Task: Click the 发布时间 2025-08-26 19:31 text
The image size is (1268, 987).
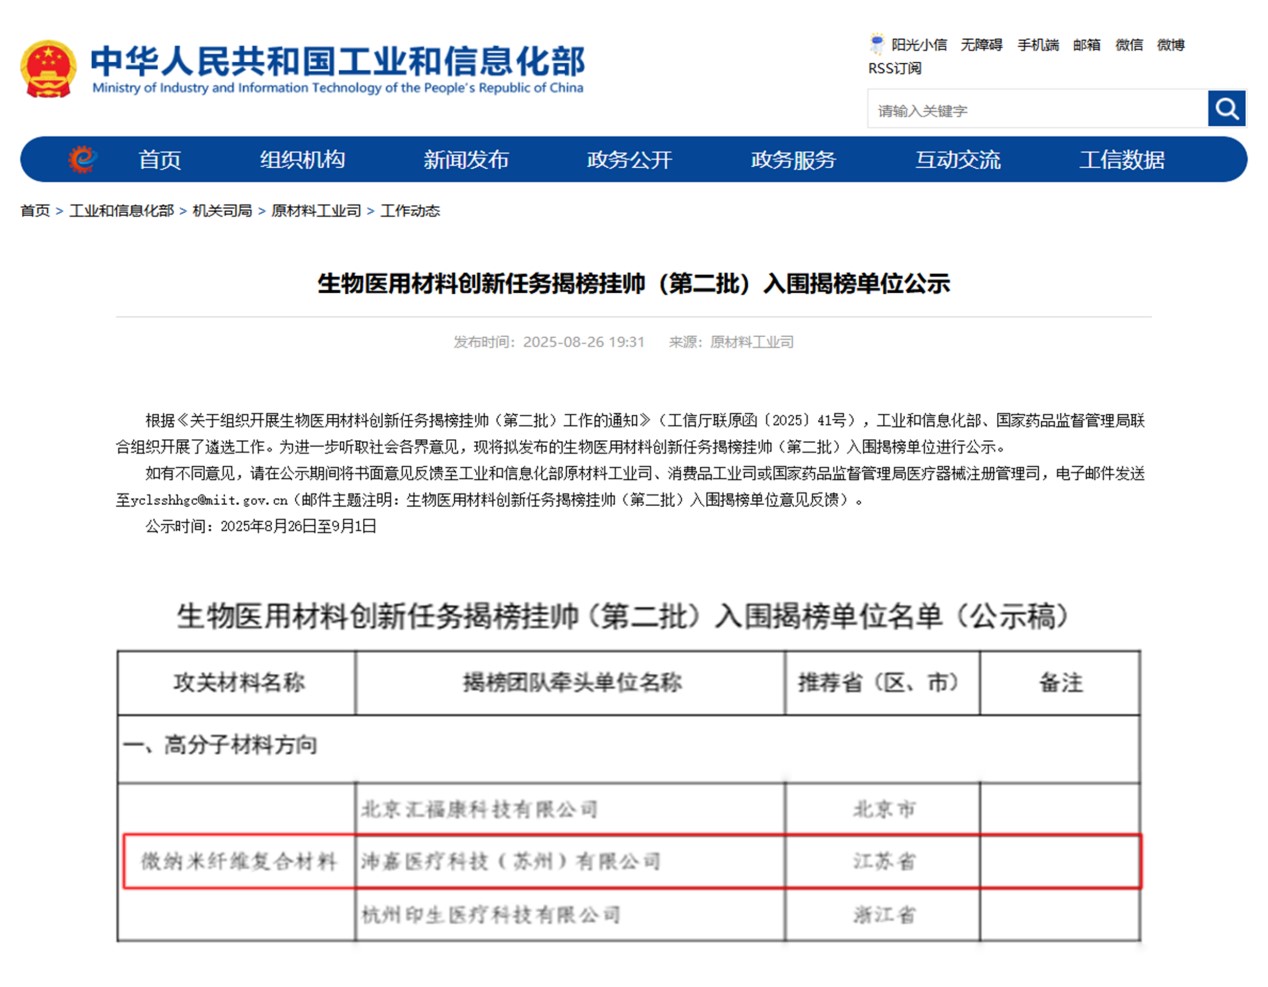Action: coord(549,342)
